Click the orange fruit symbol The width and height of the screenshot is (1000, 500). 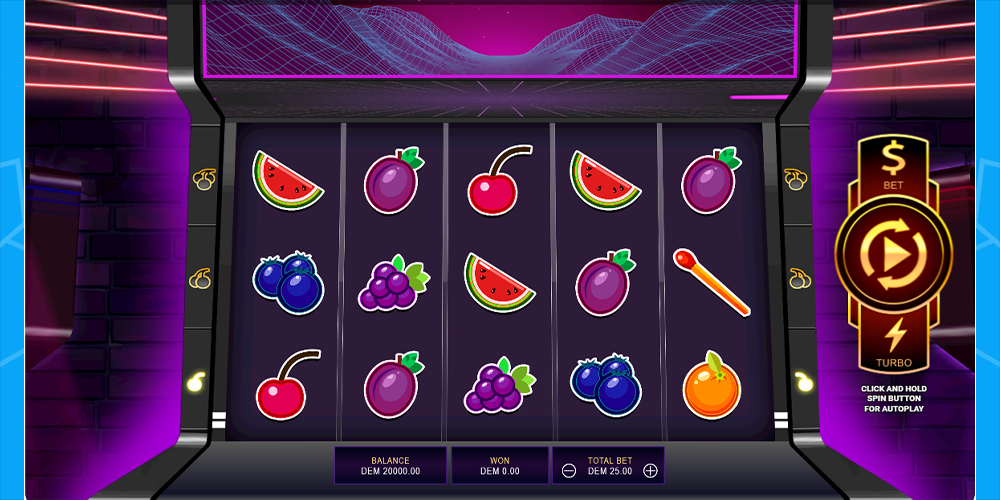point(712,385)
